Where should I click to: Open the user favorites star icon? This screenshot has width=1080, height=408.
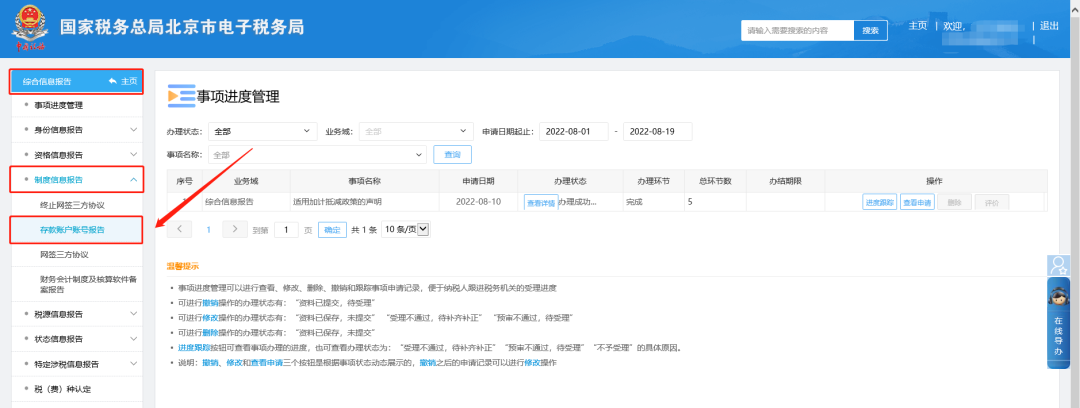point(1058,264)
